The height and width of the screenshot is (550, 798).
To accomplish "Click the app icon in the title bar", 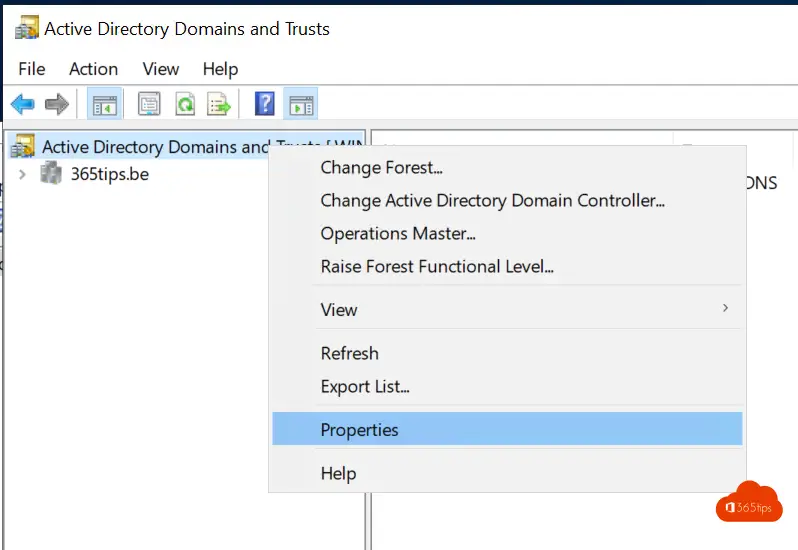I will [26, 27].
